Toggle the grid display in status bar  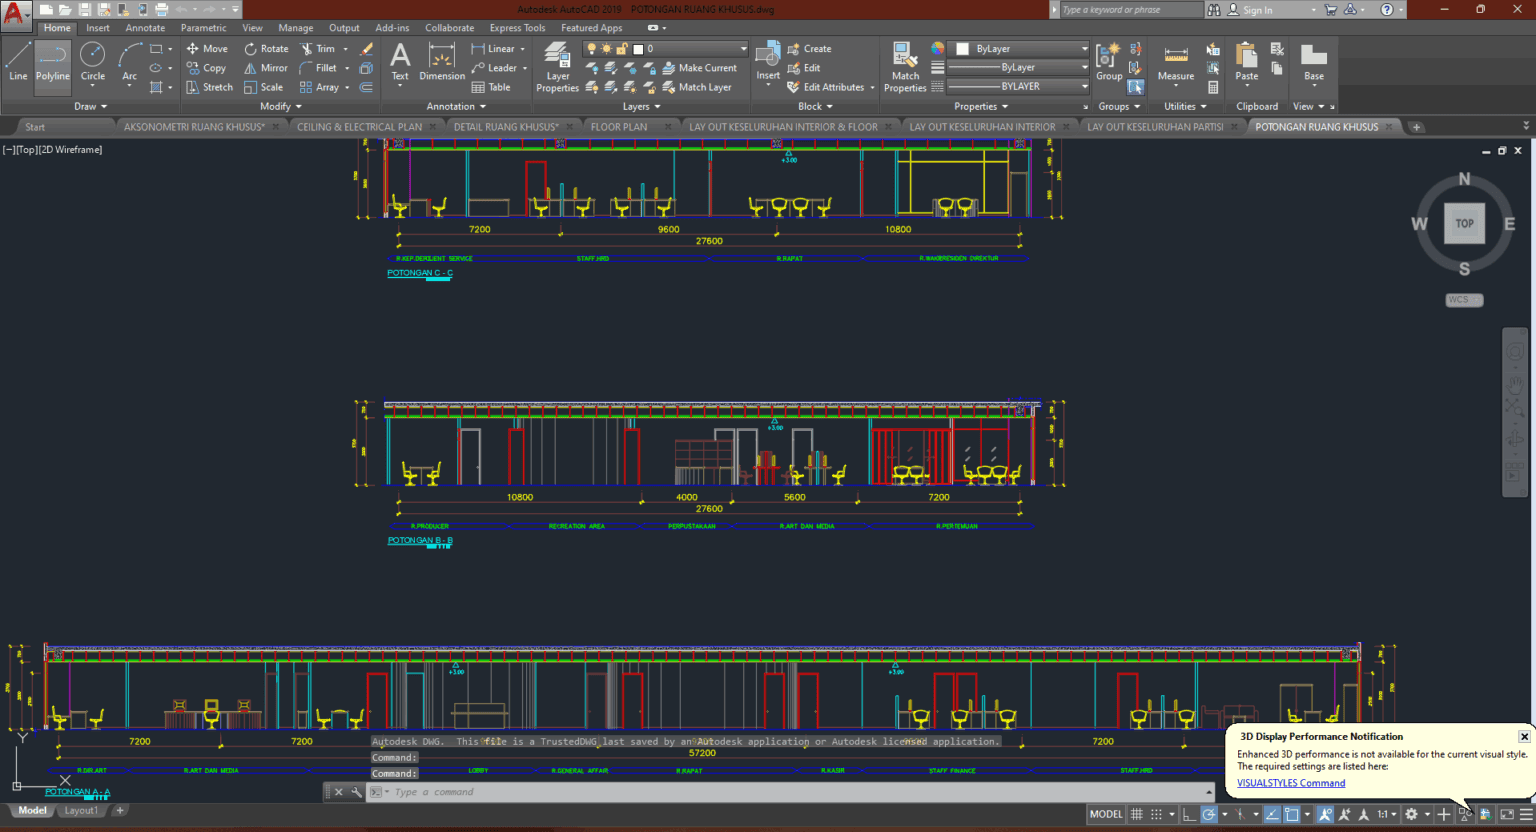click(x=1137, y=813)
